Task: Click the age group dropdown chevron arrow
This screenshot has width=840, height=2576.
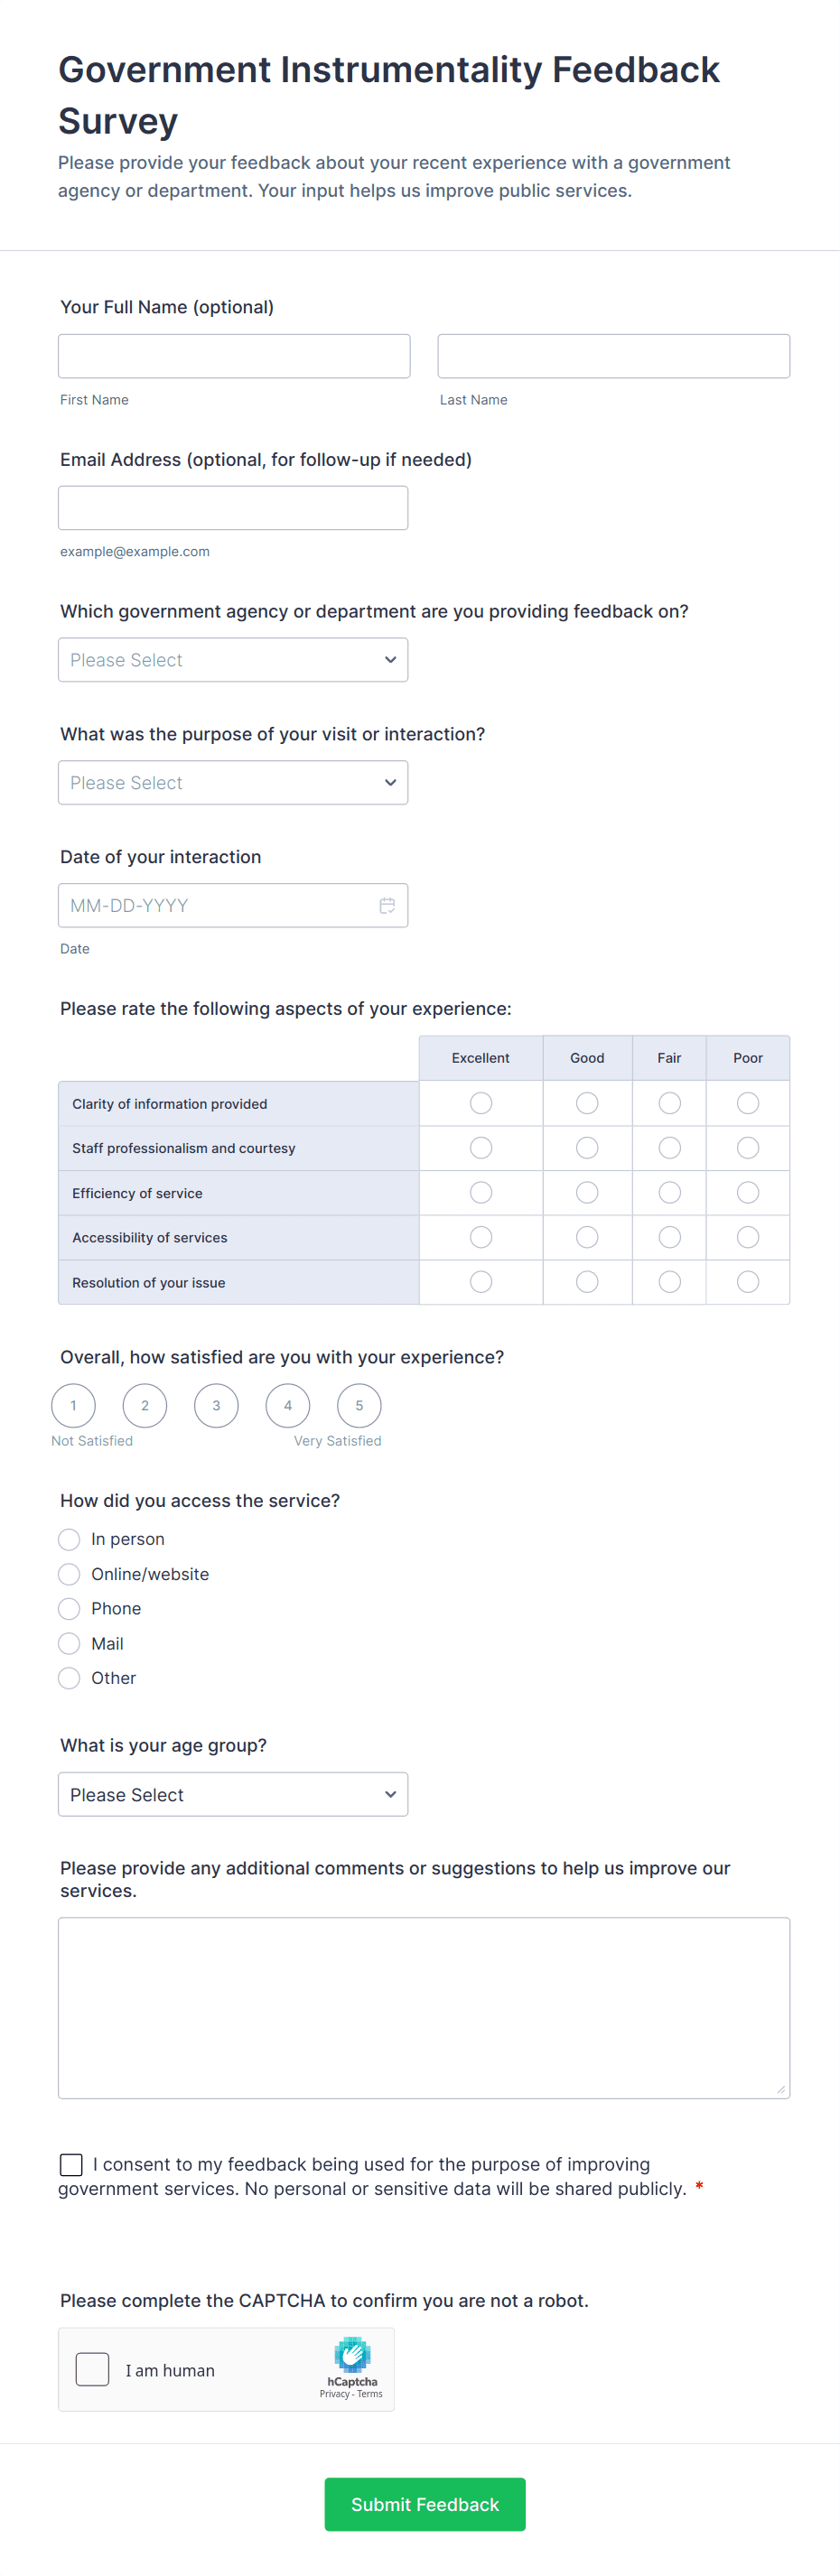Action: coord(390,1794)
